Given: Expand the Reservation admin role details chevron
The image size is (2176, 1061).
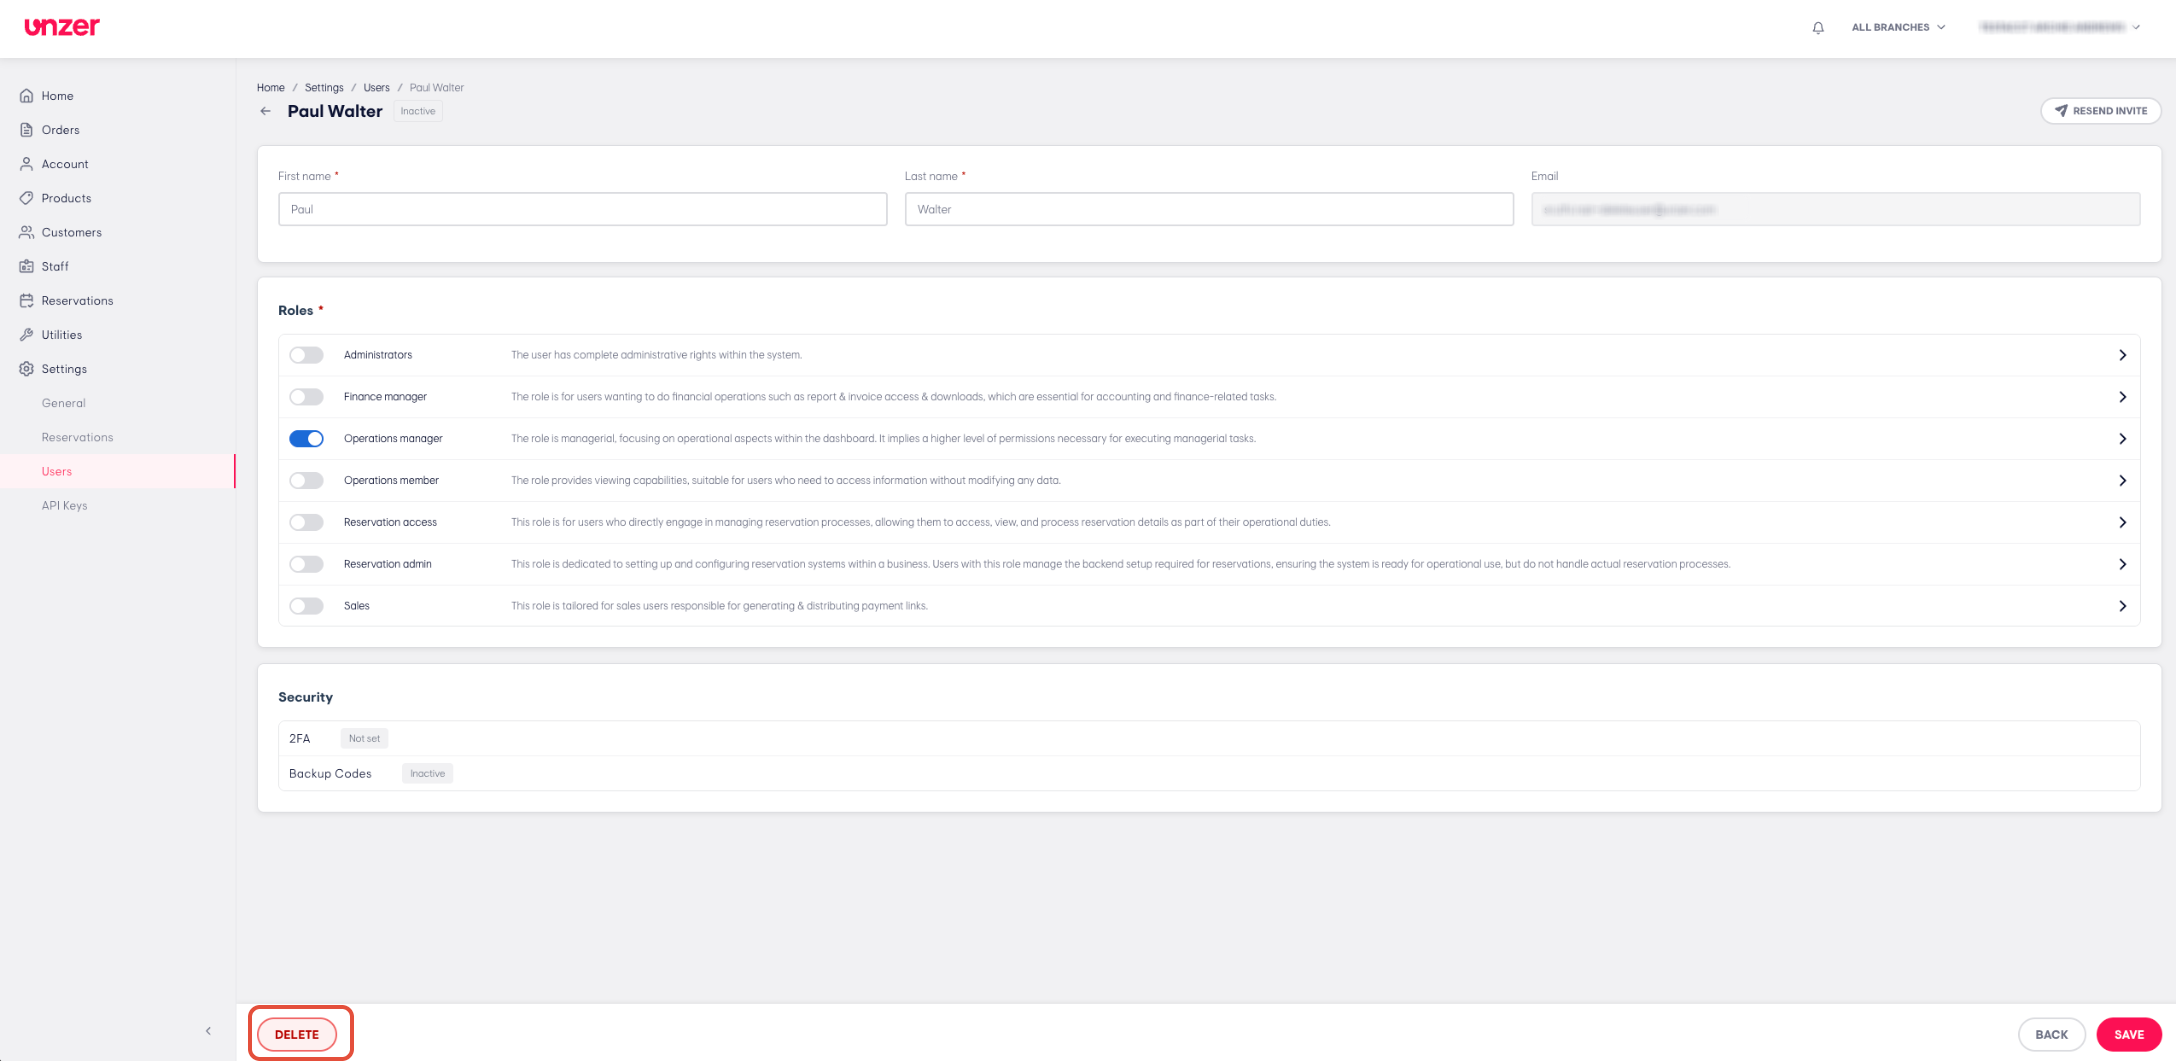Looking at the screenshot, I should (x=2122, y=564).
